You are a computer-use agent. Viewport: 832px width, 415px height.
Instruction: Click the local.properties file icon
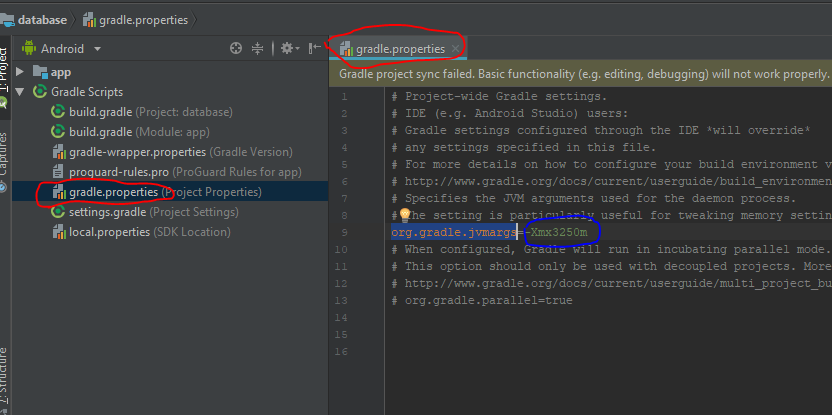pos(58,232)
